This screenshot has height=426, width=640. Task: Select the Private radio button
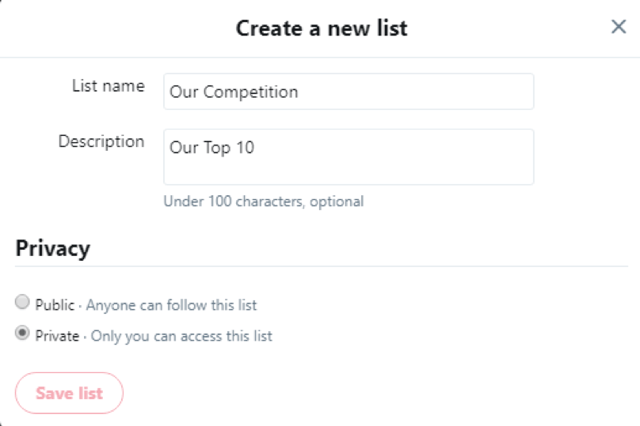(x=22, y=335)
